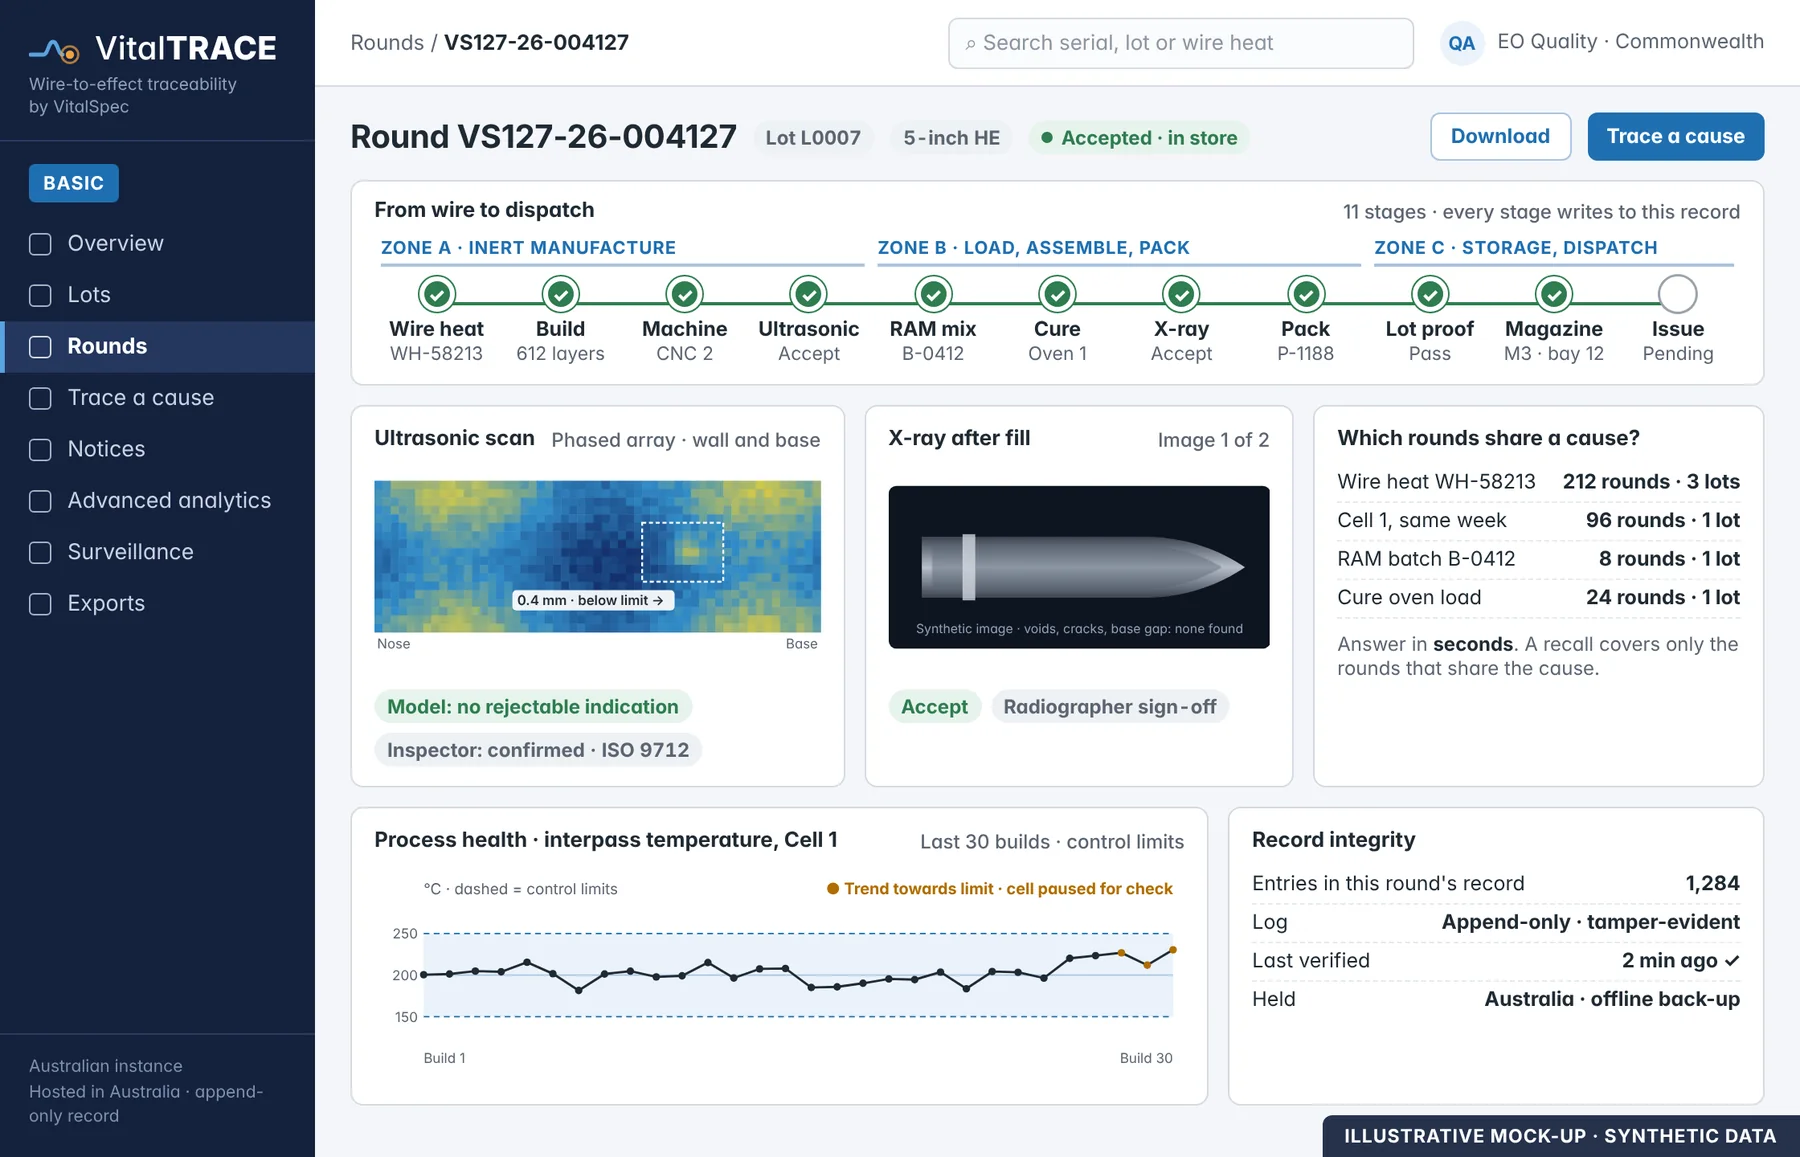Click the BASIC tier badge
The image size is (1800, 1157).
pos(74,183)
